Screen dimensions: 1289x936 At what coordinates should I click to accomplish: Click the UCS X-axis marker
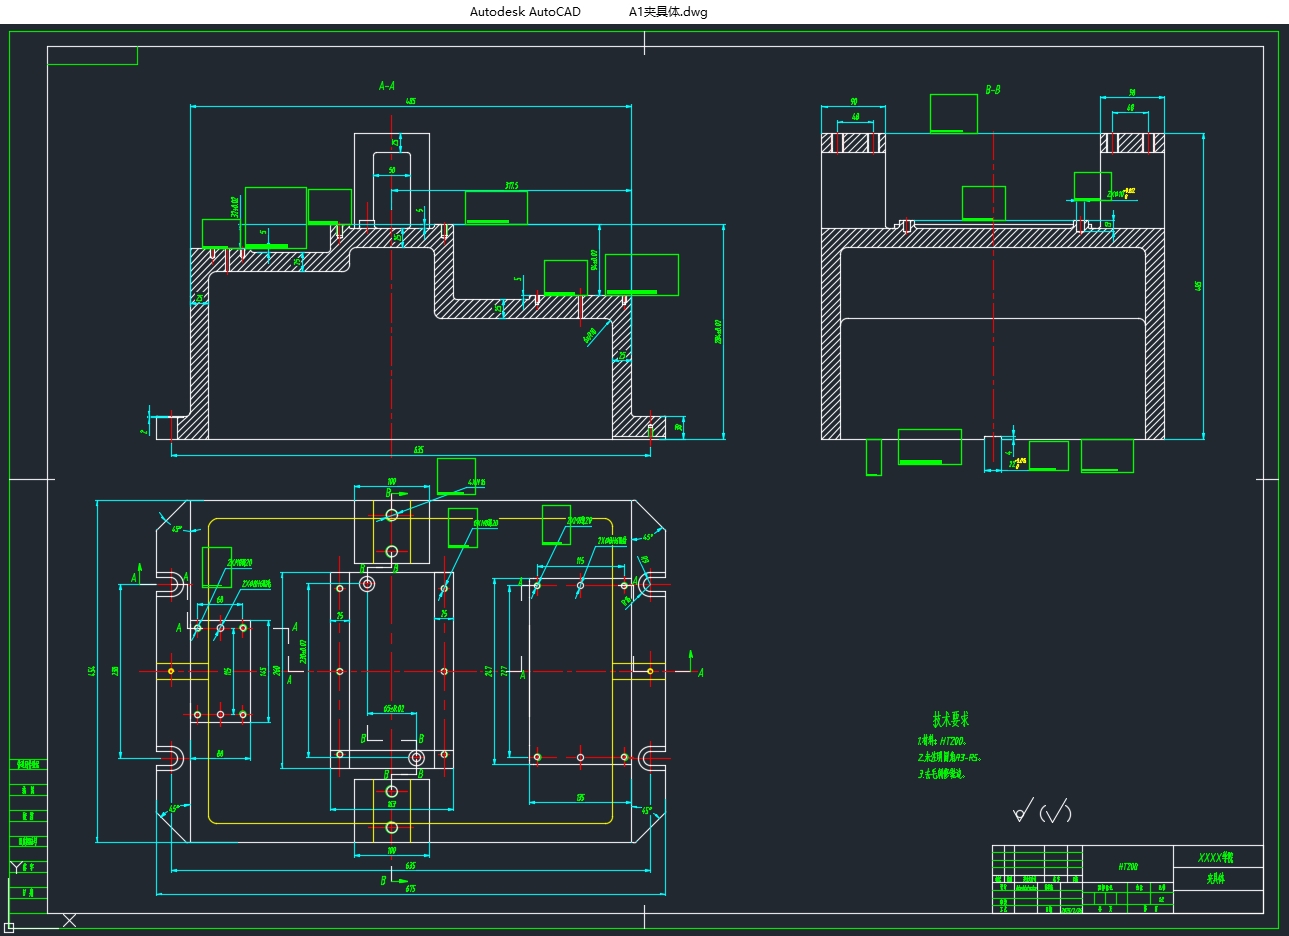[x=69, y=920]
